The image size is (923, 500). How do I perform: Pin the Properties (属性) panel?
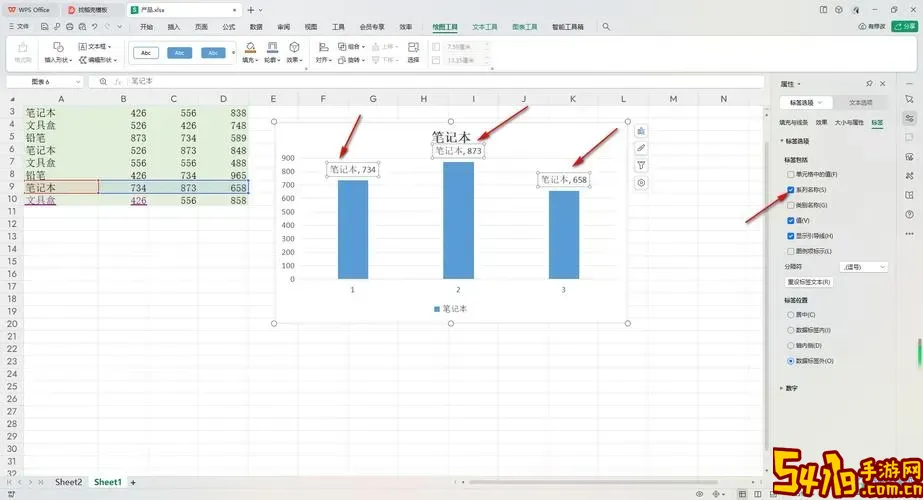point(869,84)
